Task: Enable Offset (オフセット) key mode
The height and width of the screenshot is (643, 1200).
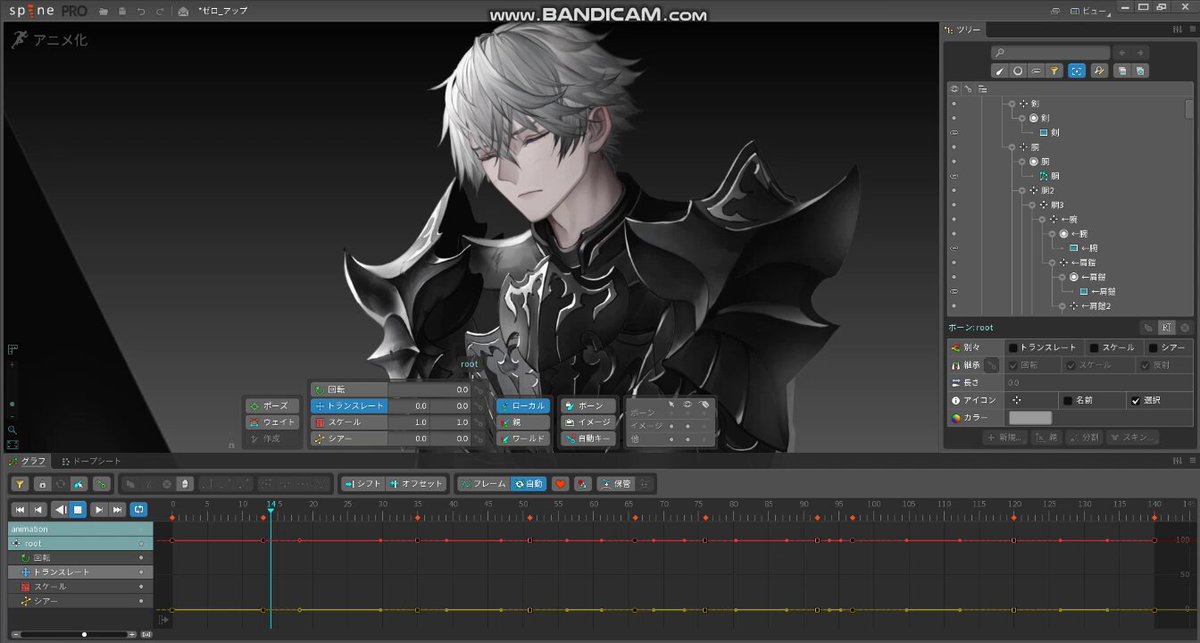Action: pos(416,484)
